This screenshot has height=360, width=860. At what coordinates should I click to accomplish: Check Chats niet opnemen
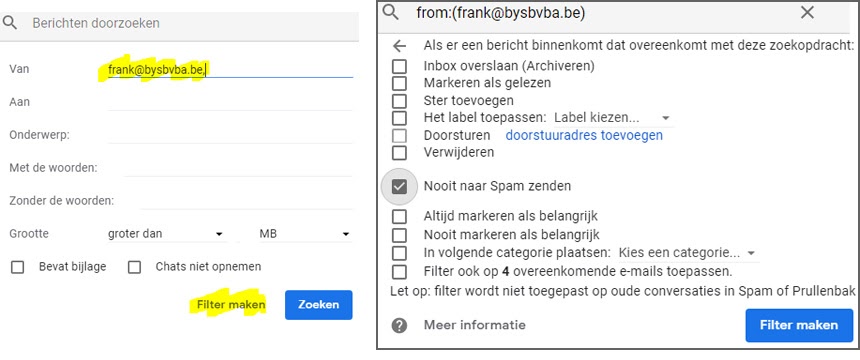click(134, 267)
